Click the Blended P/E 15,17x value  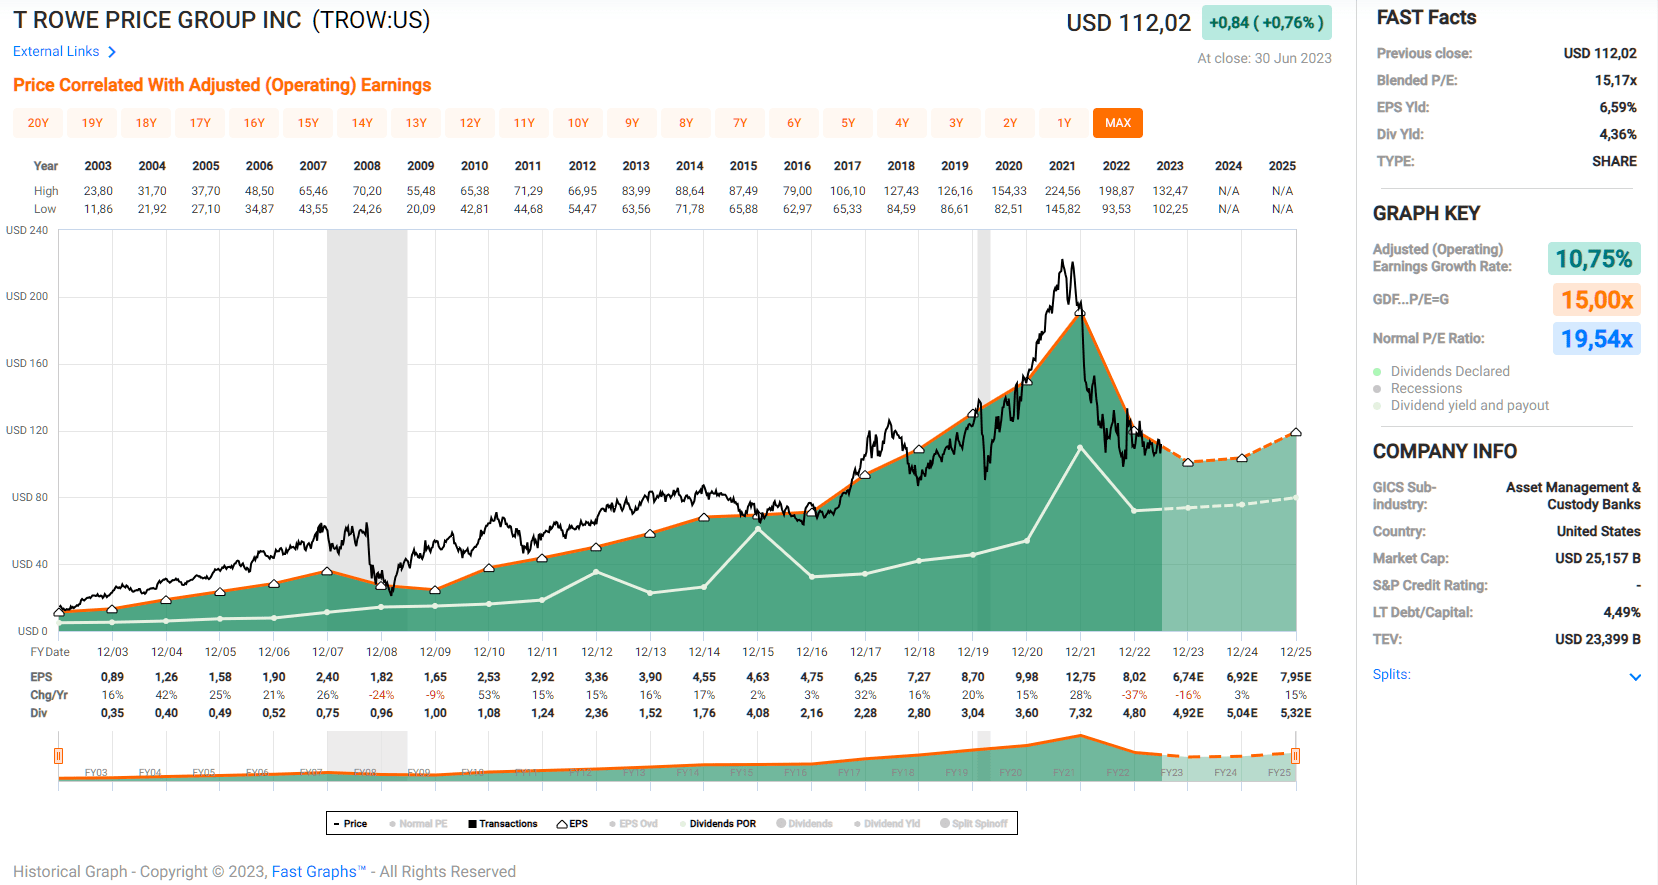1615,80
